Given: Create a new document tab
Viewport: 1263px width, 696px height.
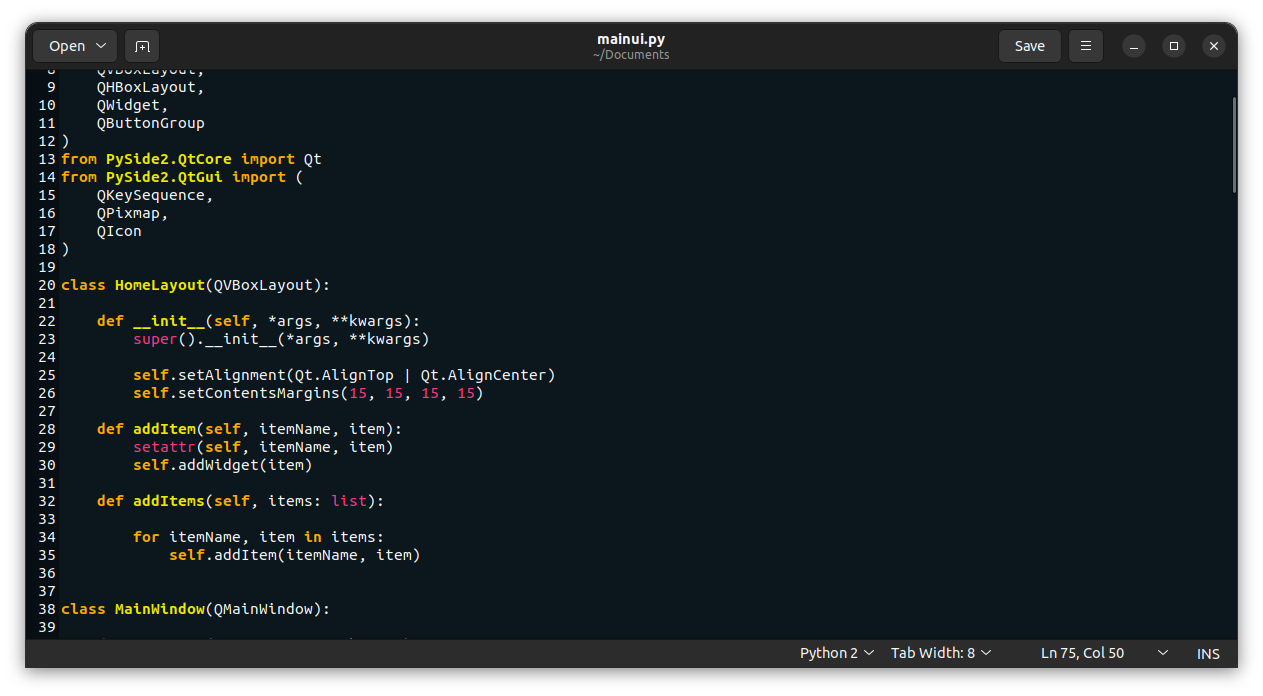Looking at the screenshot, I should [x=141, y=46].
